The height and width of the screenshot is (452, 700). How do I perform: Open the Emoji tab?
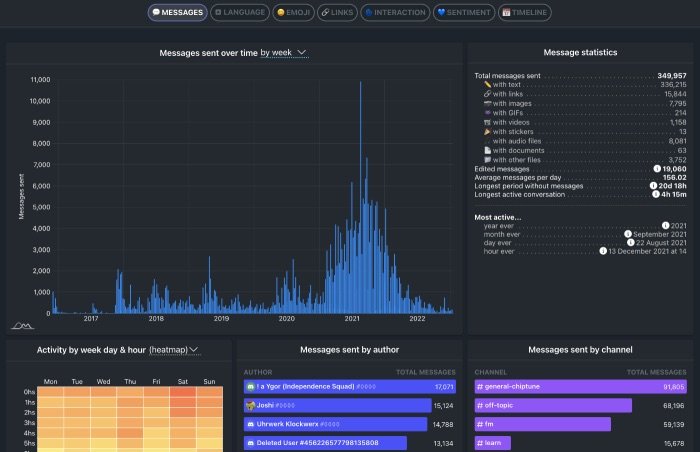click(x=294, y=13)
